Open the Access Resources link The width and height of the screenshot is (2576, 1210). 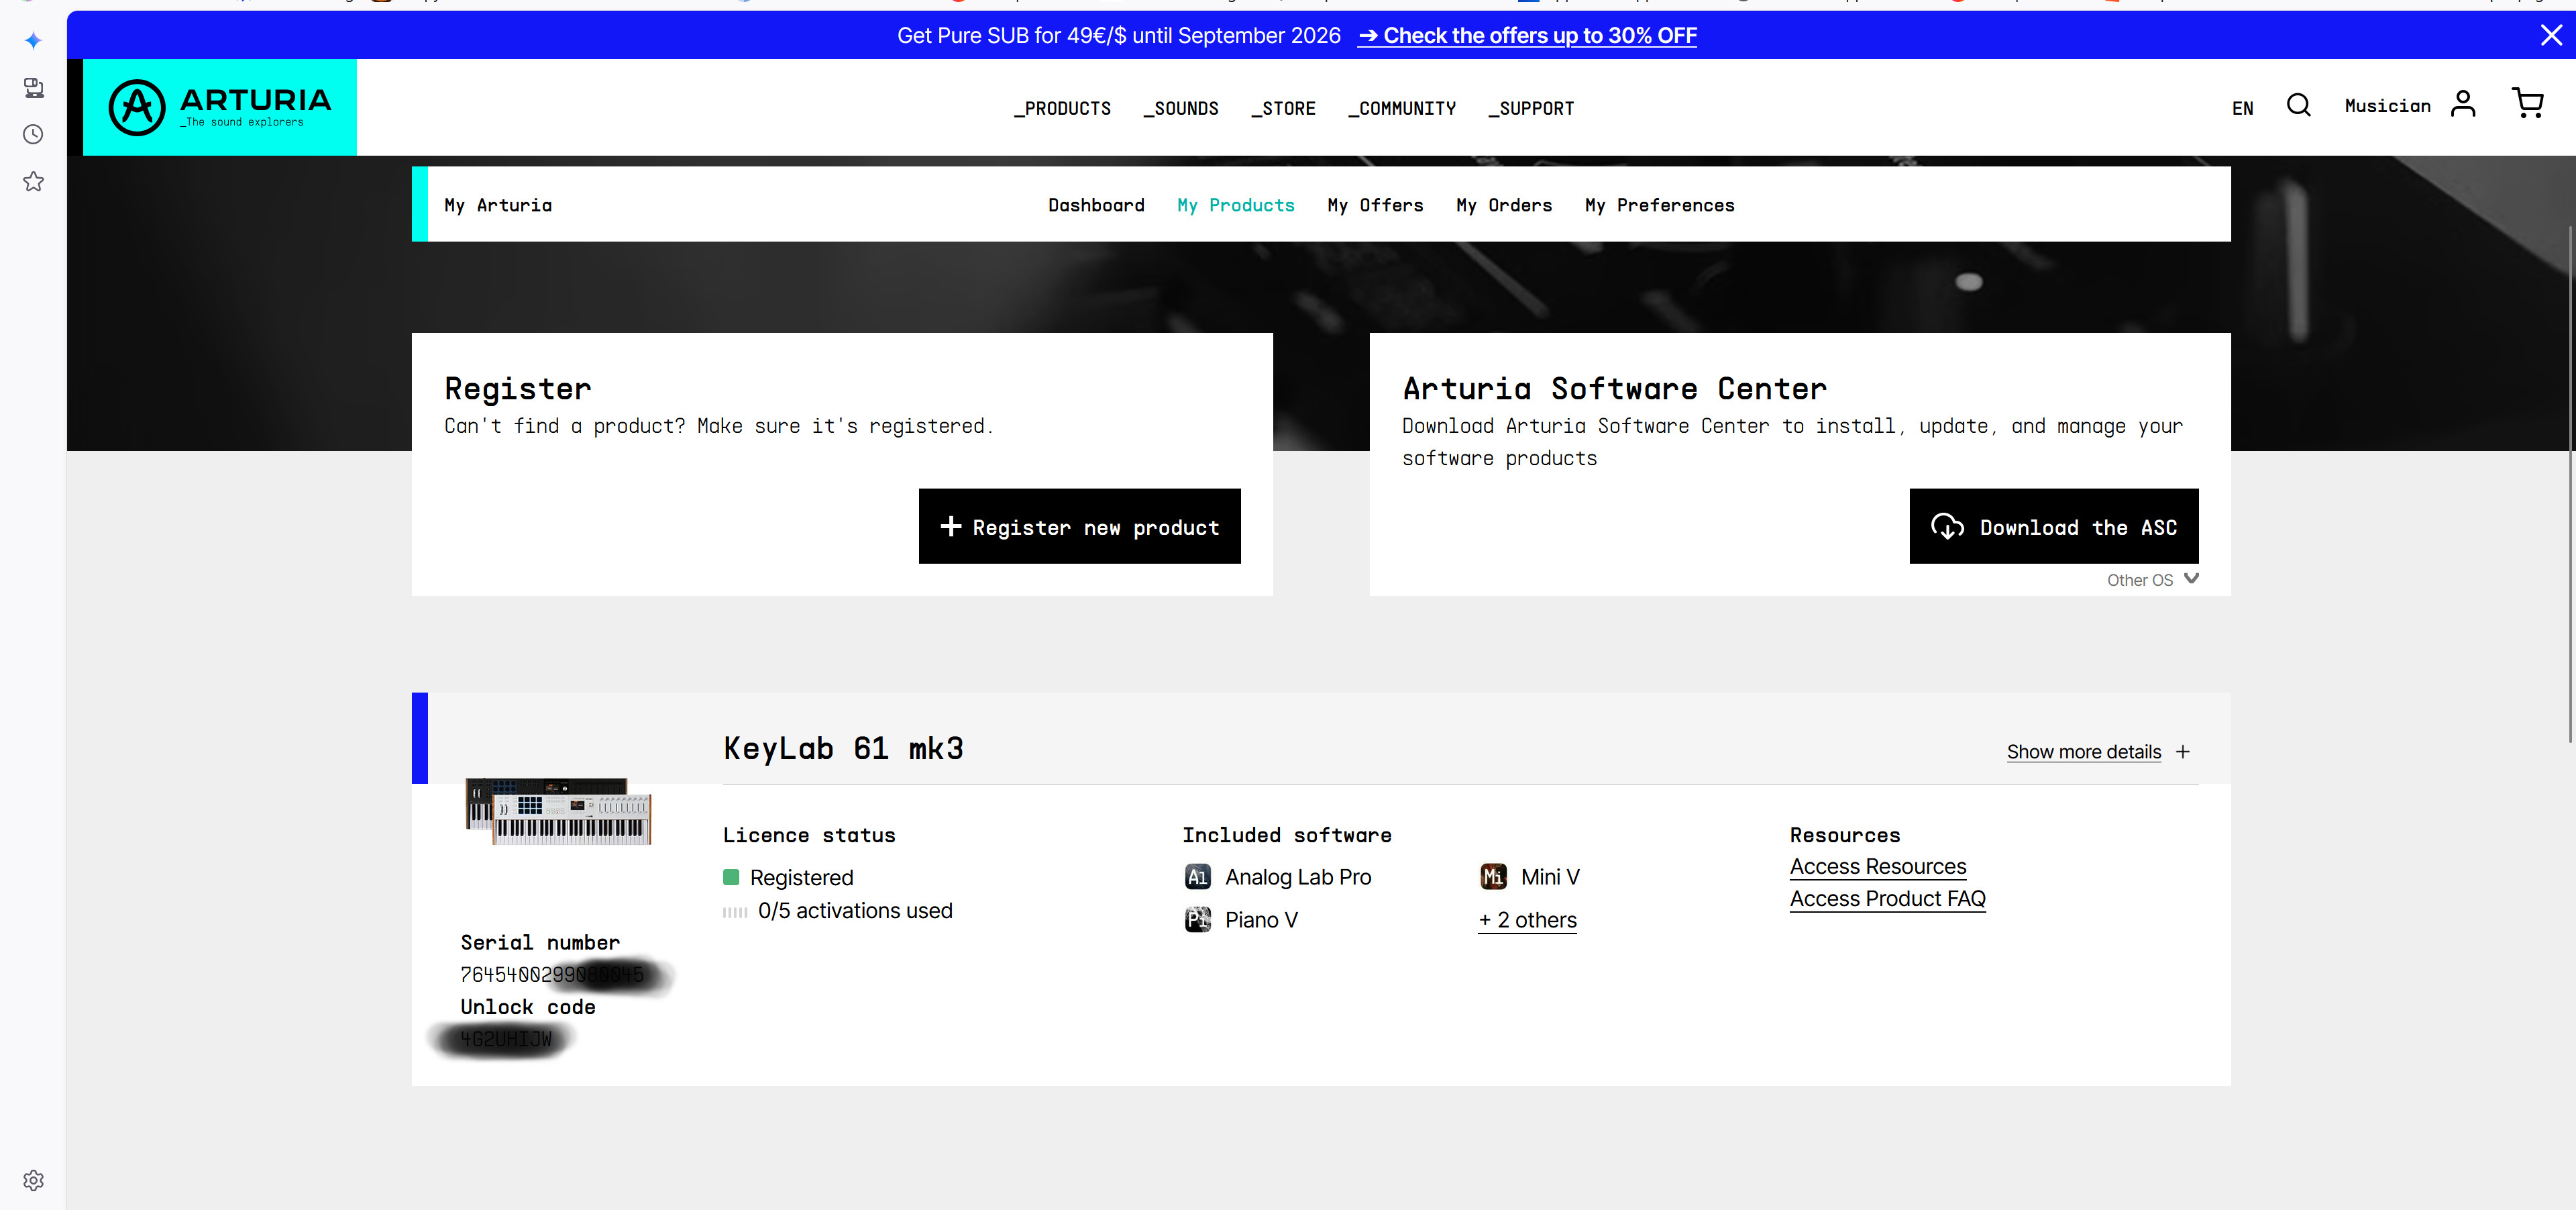[x=1877, y=867]
